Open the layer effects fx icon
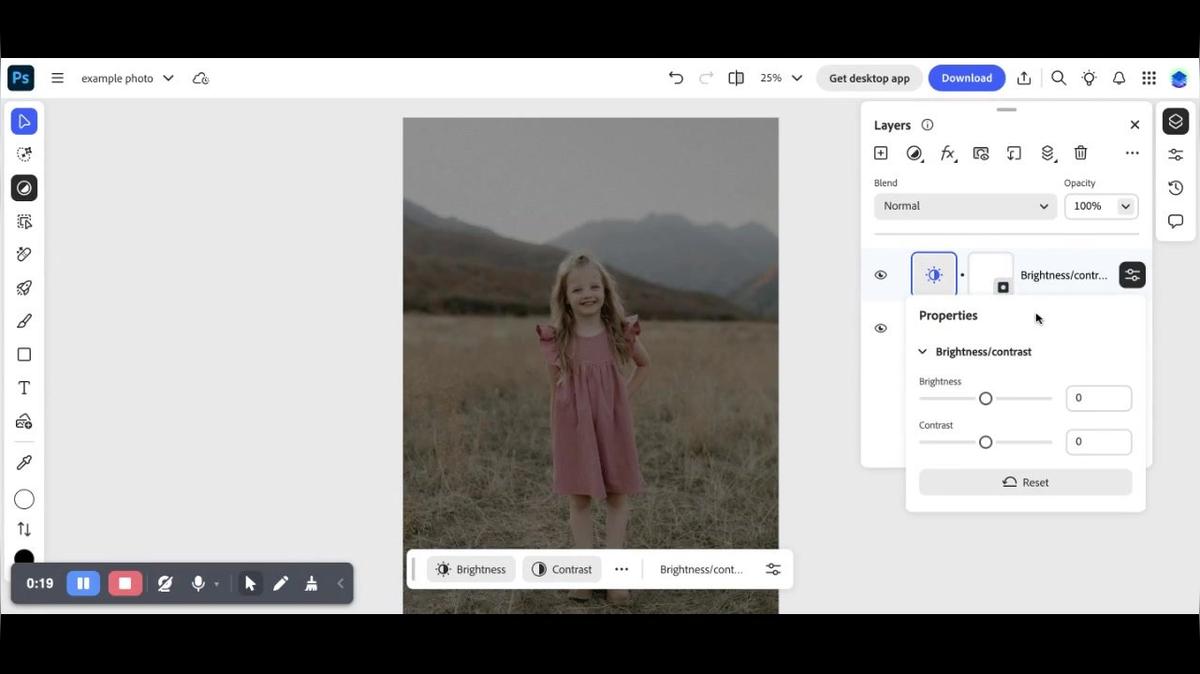 [x=947, y=153]
